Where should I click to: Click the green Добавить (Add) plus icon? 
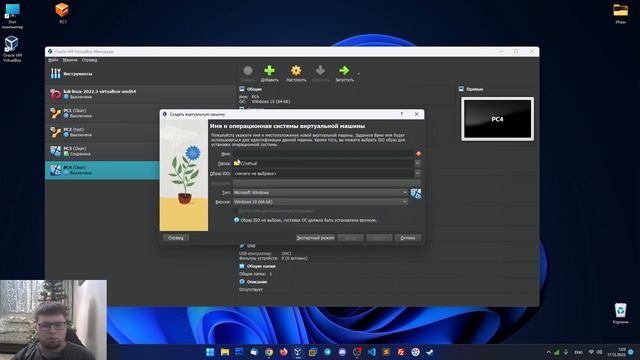click(x=269, y=71)
